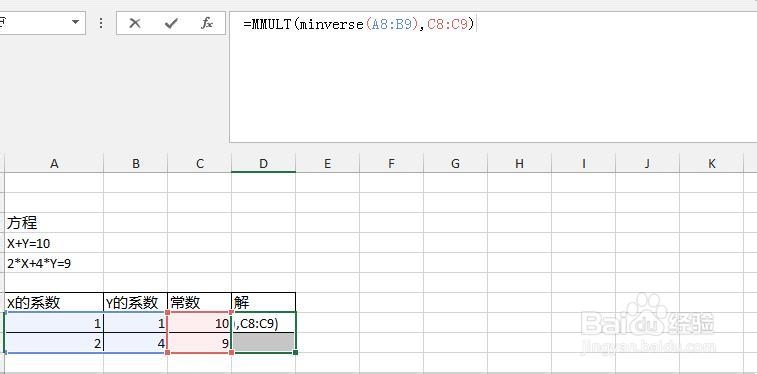
Task: Click inside the formula bar text
Action: [x=360, y=24]
